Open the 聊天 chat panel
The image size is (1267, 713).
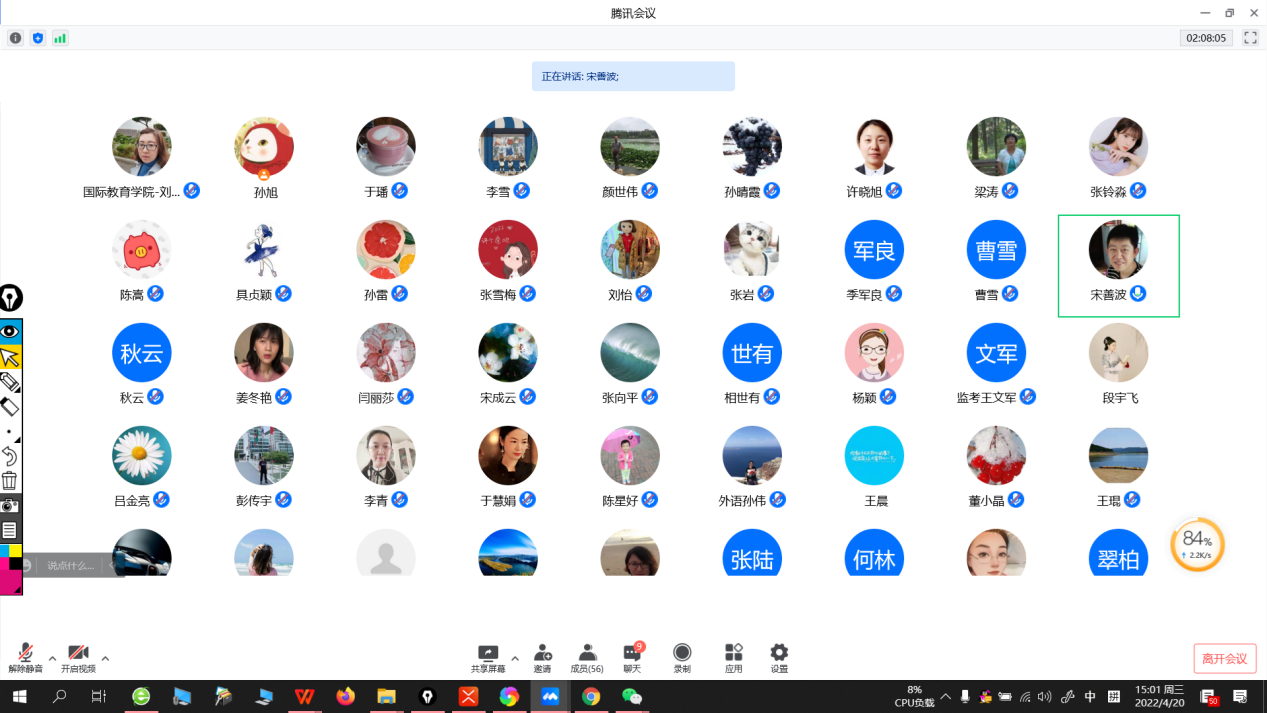632,657
